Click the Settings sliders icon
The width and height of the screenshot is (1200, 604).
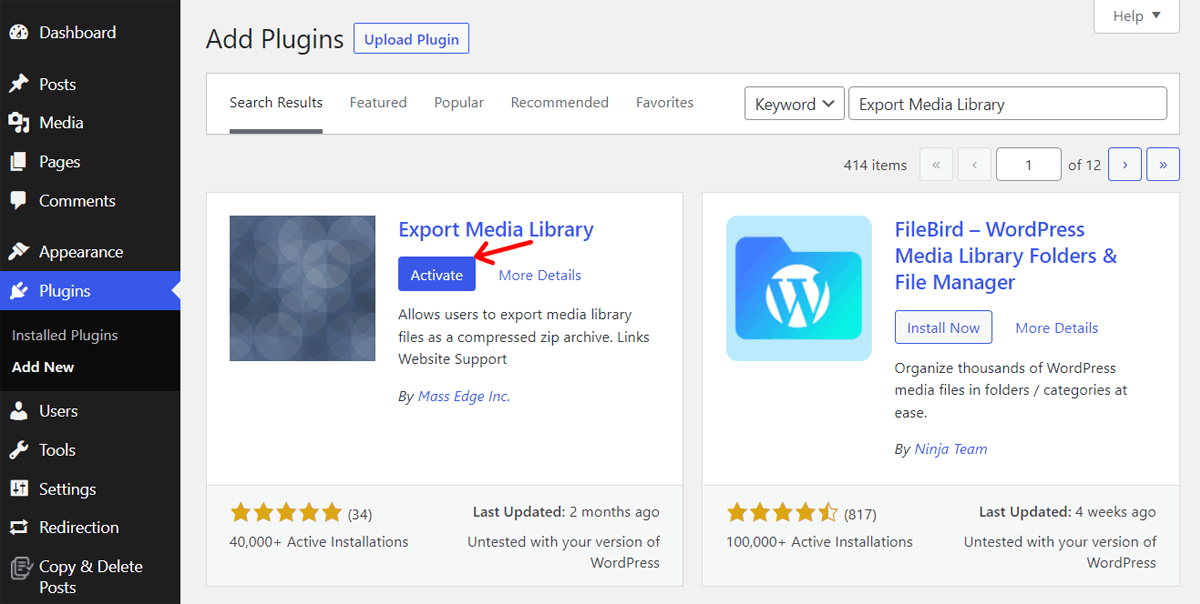coord(19,489)
